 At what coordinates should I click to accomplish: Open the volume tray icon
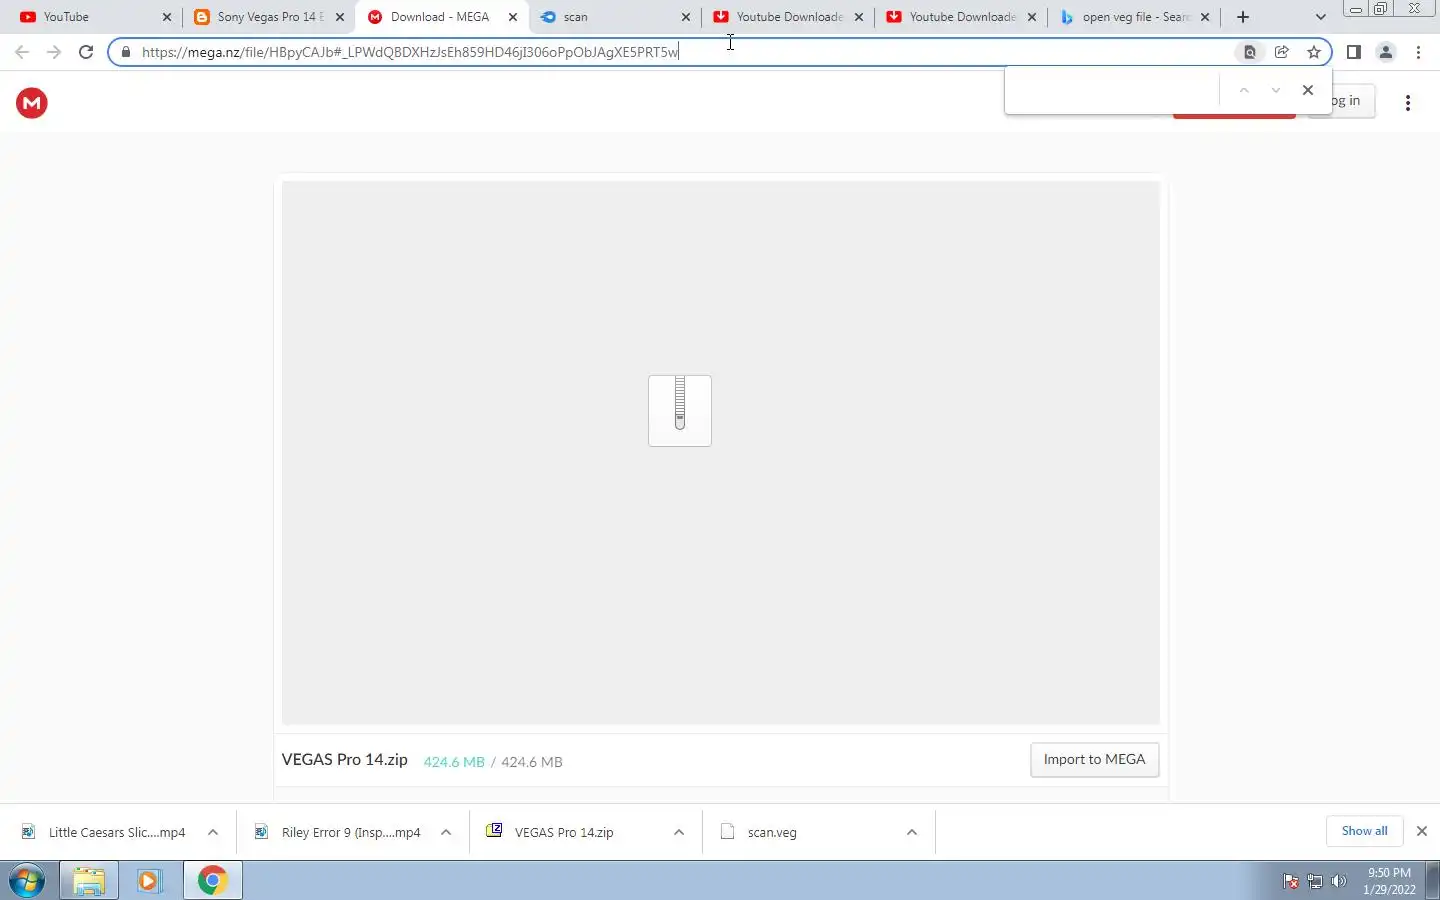pyautogui.click(x=1339, y=881)
